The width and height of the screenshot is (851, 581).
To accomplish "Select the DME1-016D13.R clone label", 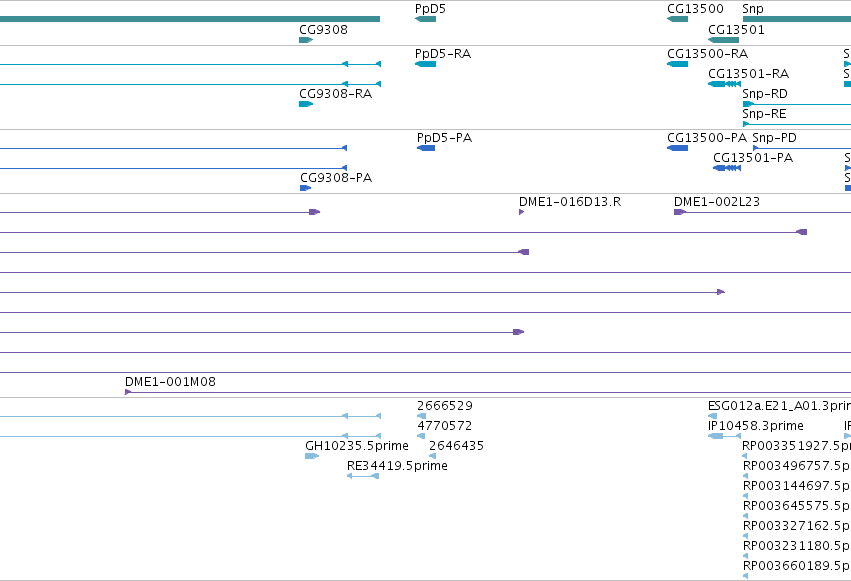I will point(570,202).
